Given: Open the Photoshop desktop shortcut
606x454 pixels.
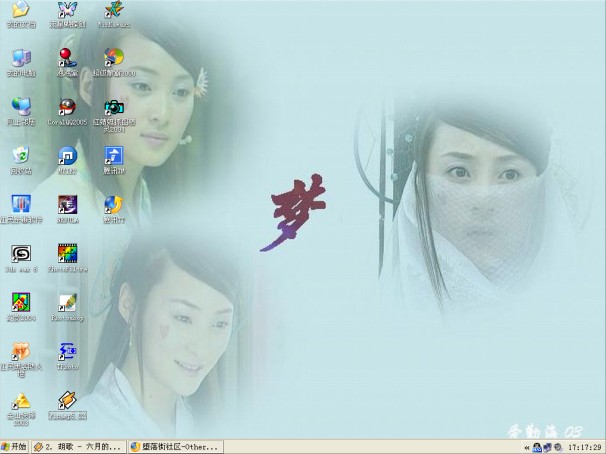Looking at the screenshot, I should pyautogui.click(x=67, y=302).
